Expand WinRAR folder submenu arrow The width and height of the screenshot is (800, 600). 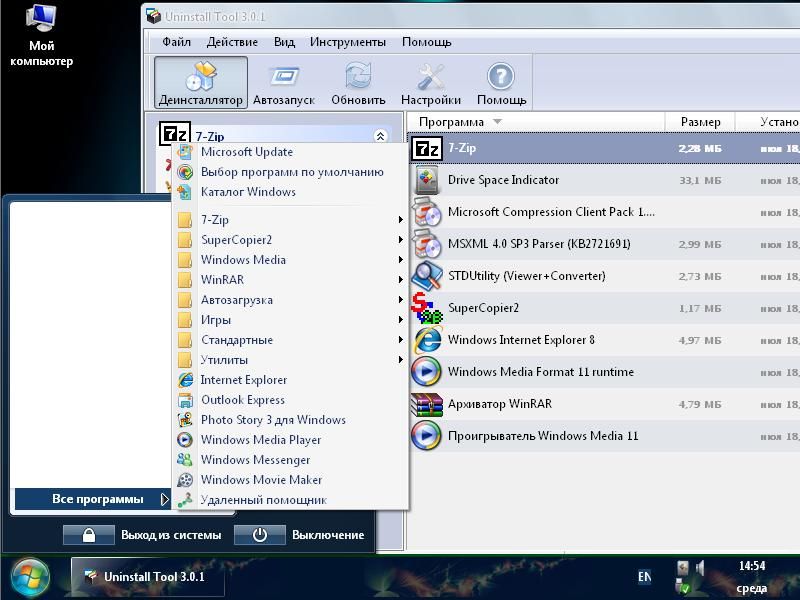401,280
